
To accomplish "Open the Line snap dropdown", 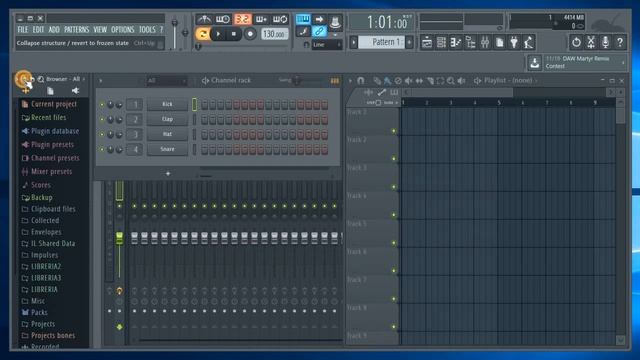I will pos(327,44).
